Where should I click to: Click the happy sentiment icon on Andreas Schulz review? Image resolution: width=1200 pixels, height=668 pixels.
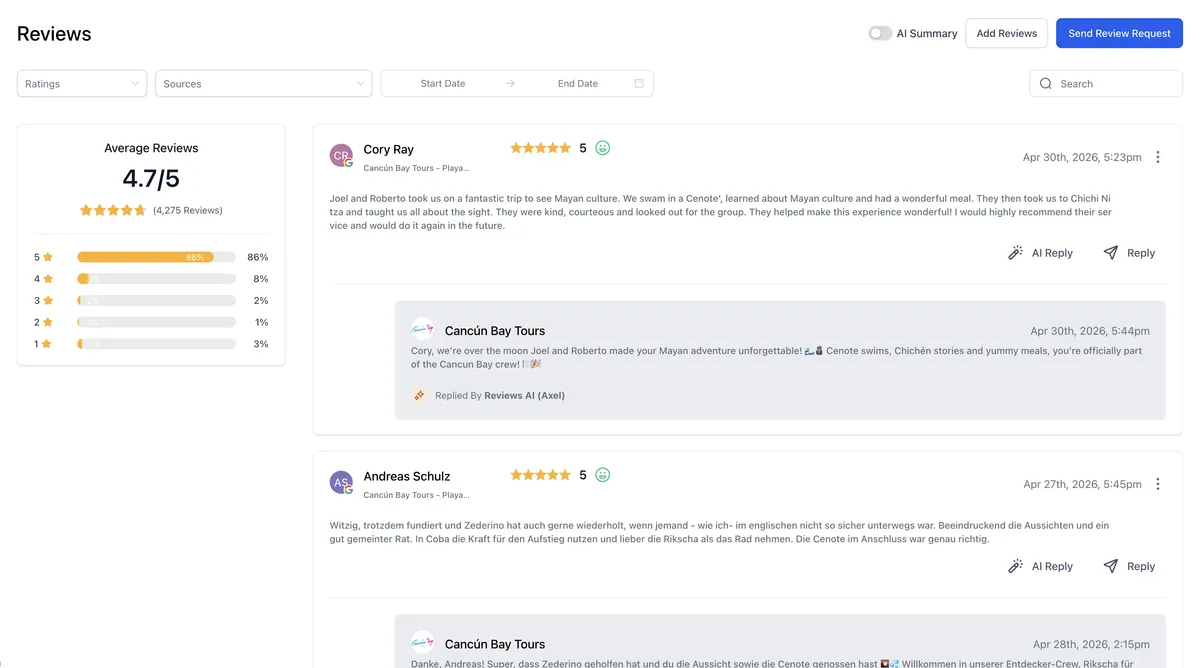click(x=603, y=475)
